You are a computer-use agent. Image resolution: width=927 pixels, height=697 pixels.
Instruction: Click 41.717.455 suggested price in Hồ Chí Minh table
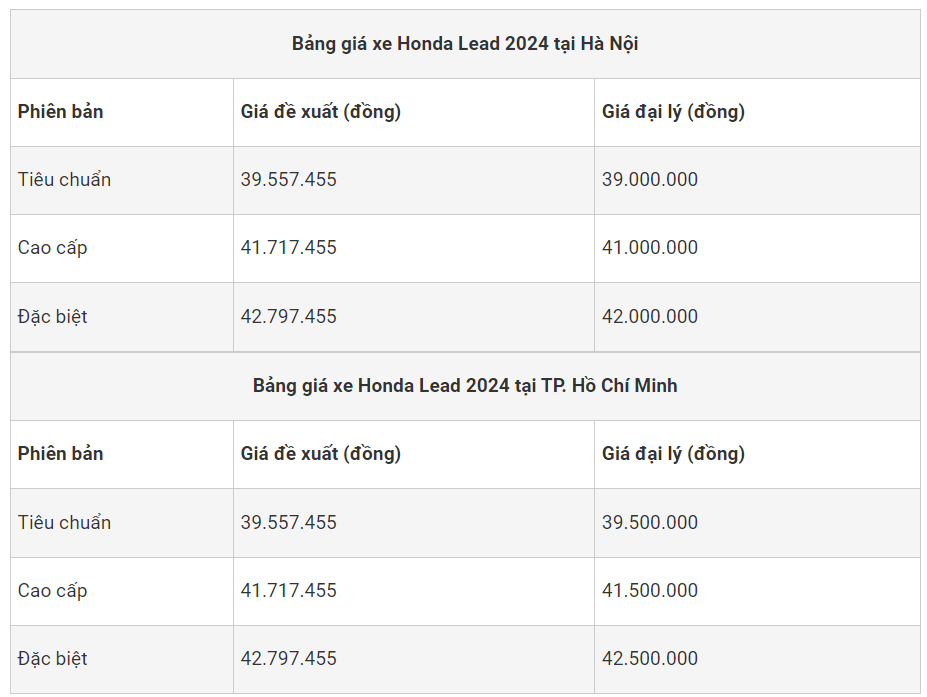tap(289, 591)
